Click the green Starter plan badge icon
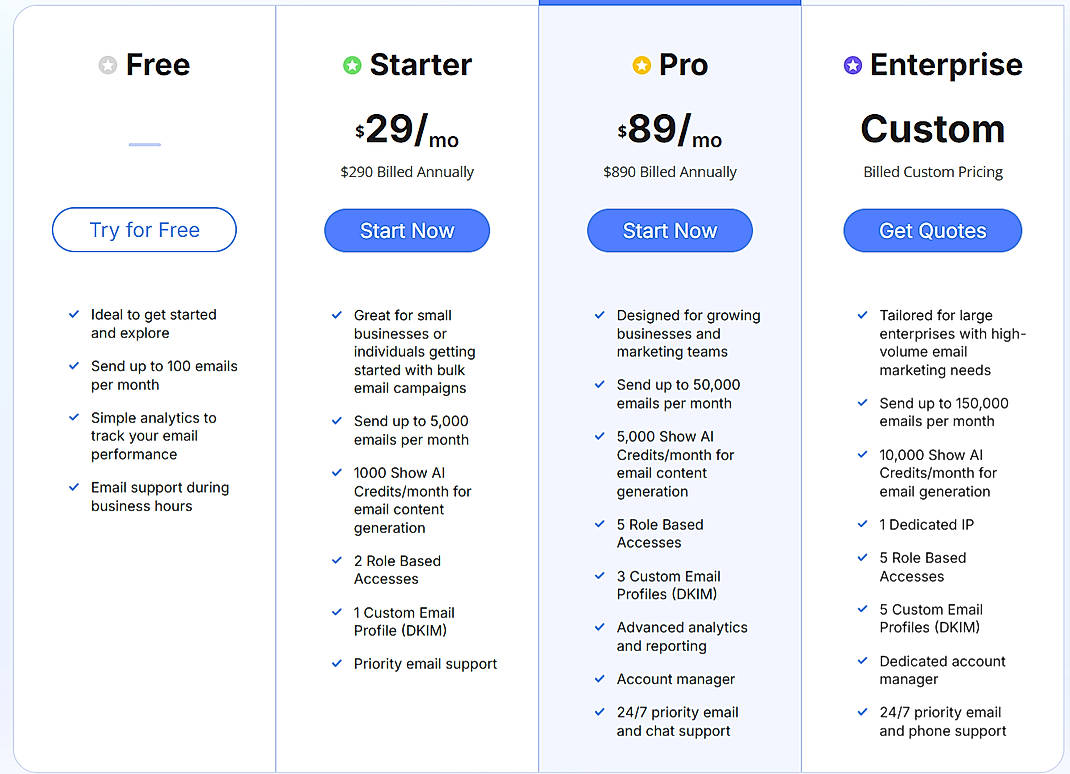This screenshot has height=774, width=1070. click(351, 65)
